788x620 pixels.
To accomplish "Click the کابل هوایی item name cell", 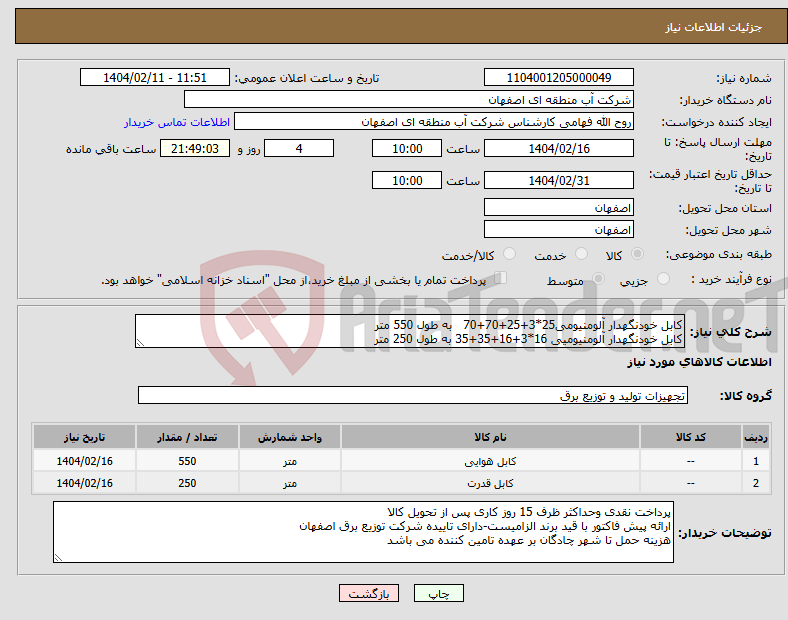I will point(490,461).
